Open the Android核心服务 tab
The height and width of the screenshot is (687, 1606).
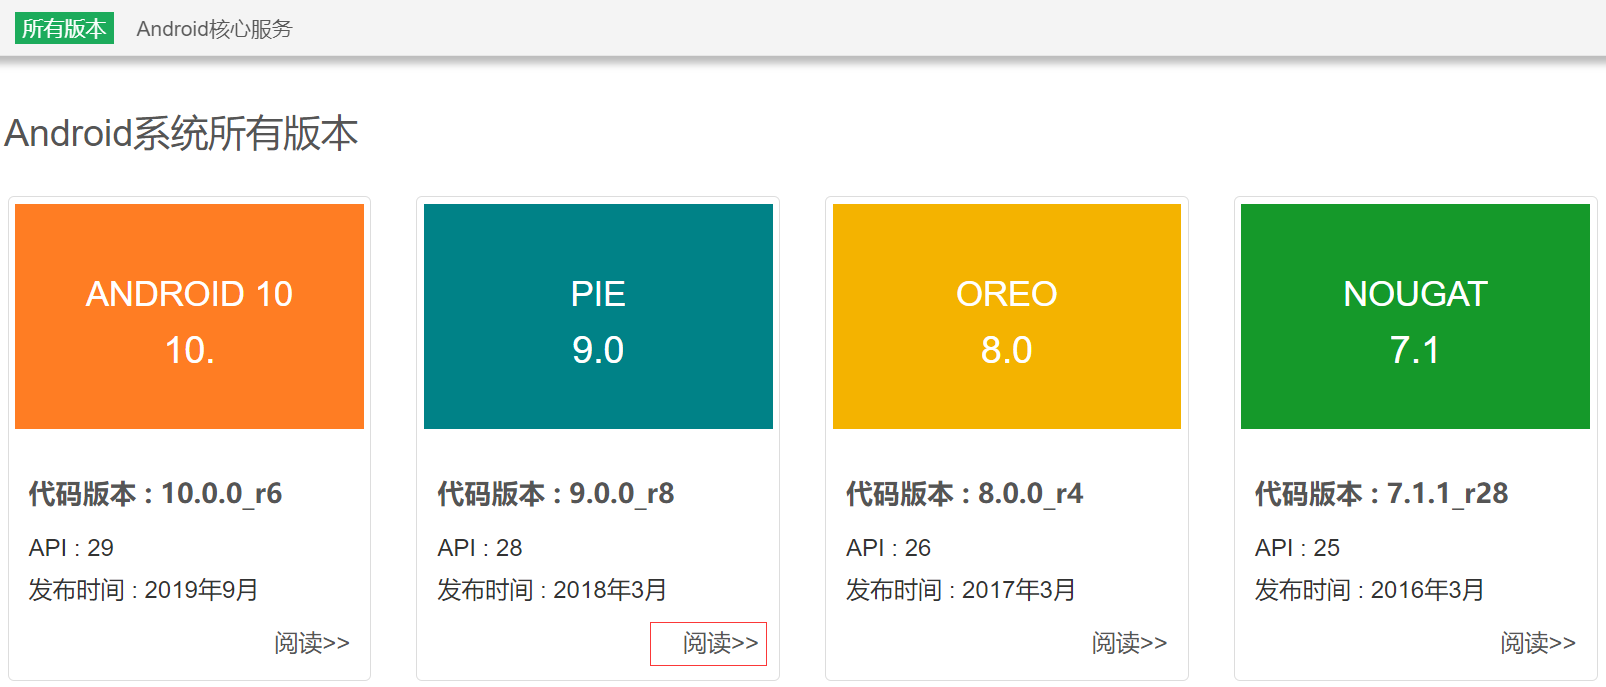[214, 29]
